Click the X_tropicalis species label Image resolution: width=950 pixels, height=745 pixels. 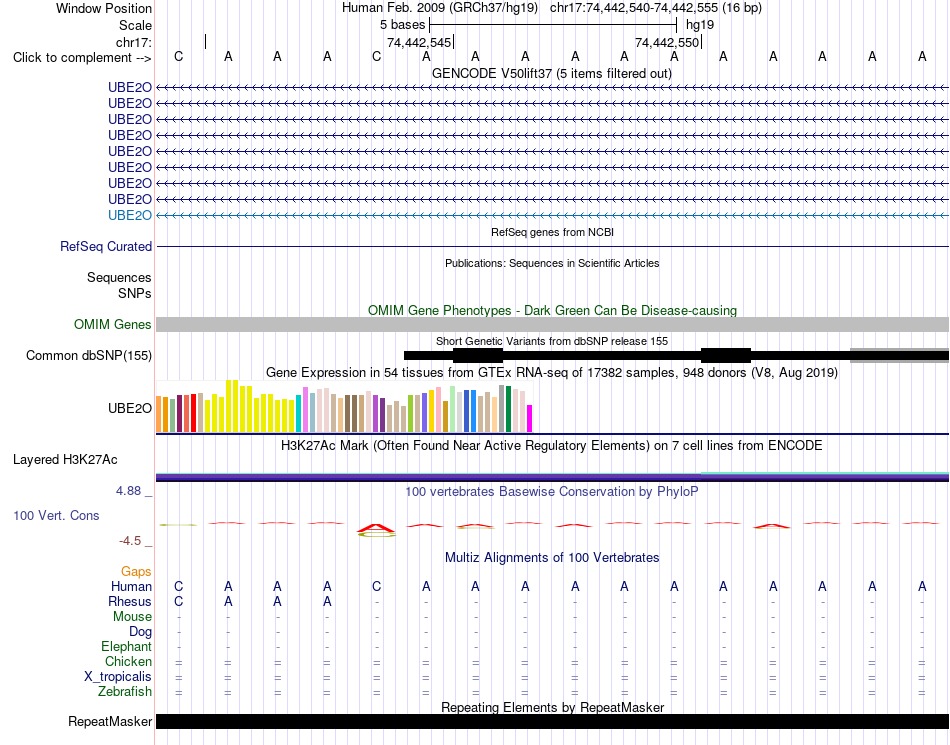118,677
